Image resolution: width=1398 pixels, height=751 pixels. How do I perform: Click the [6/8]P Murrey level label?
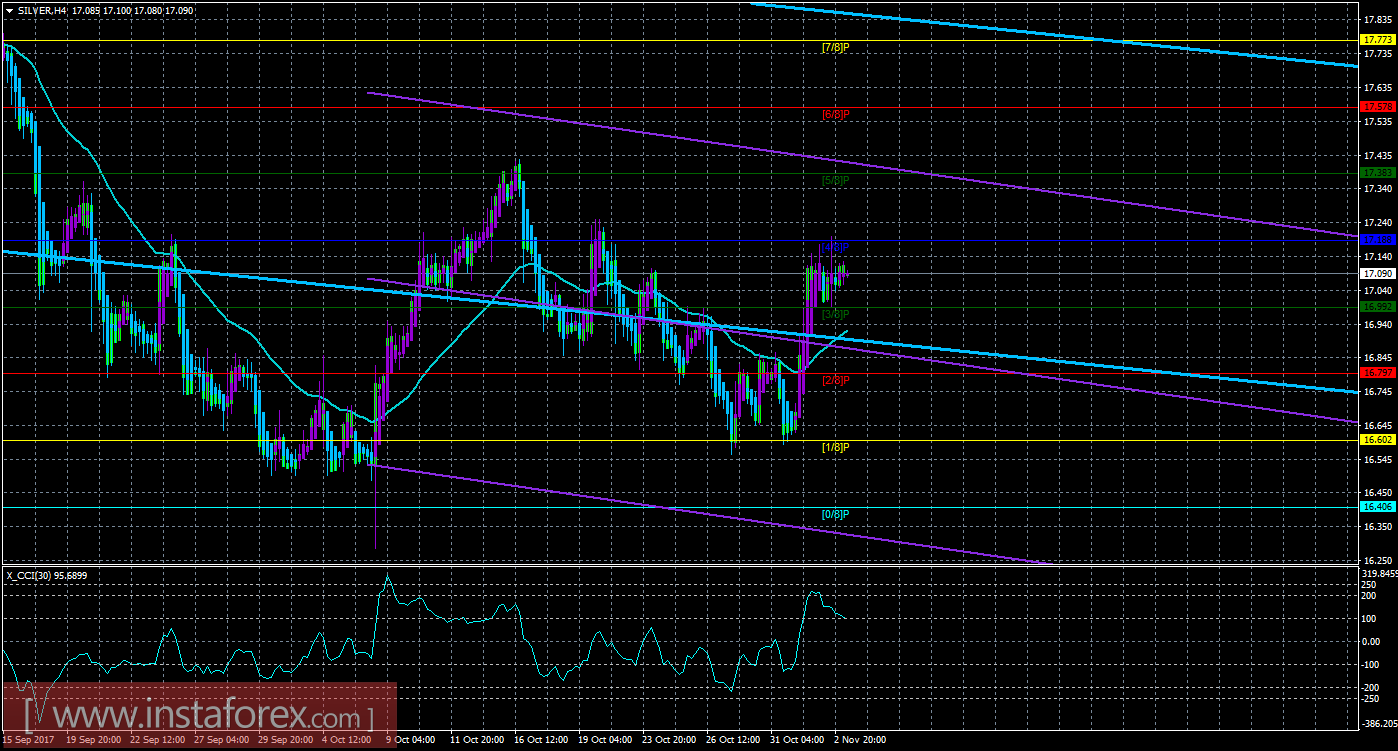[834, 114]
